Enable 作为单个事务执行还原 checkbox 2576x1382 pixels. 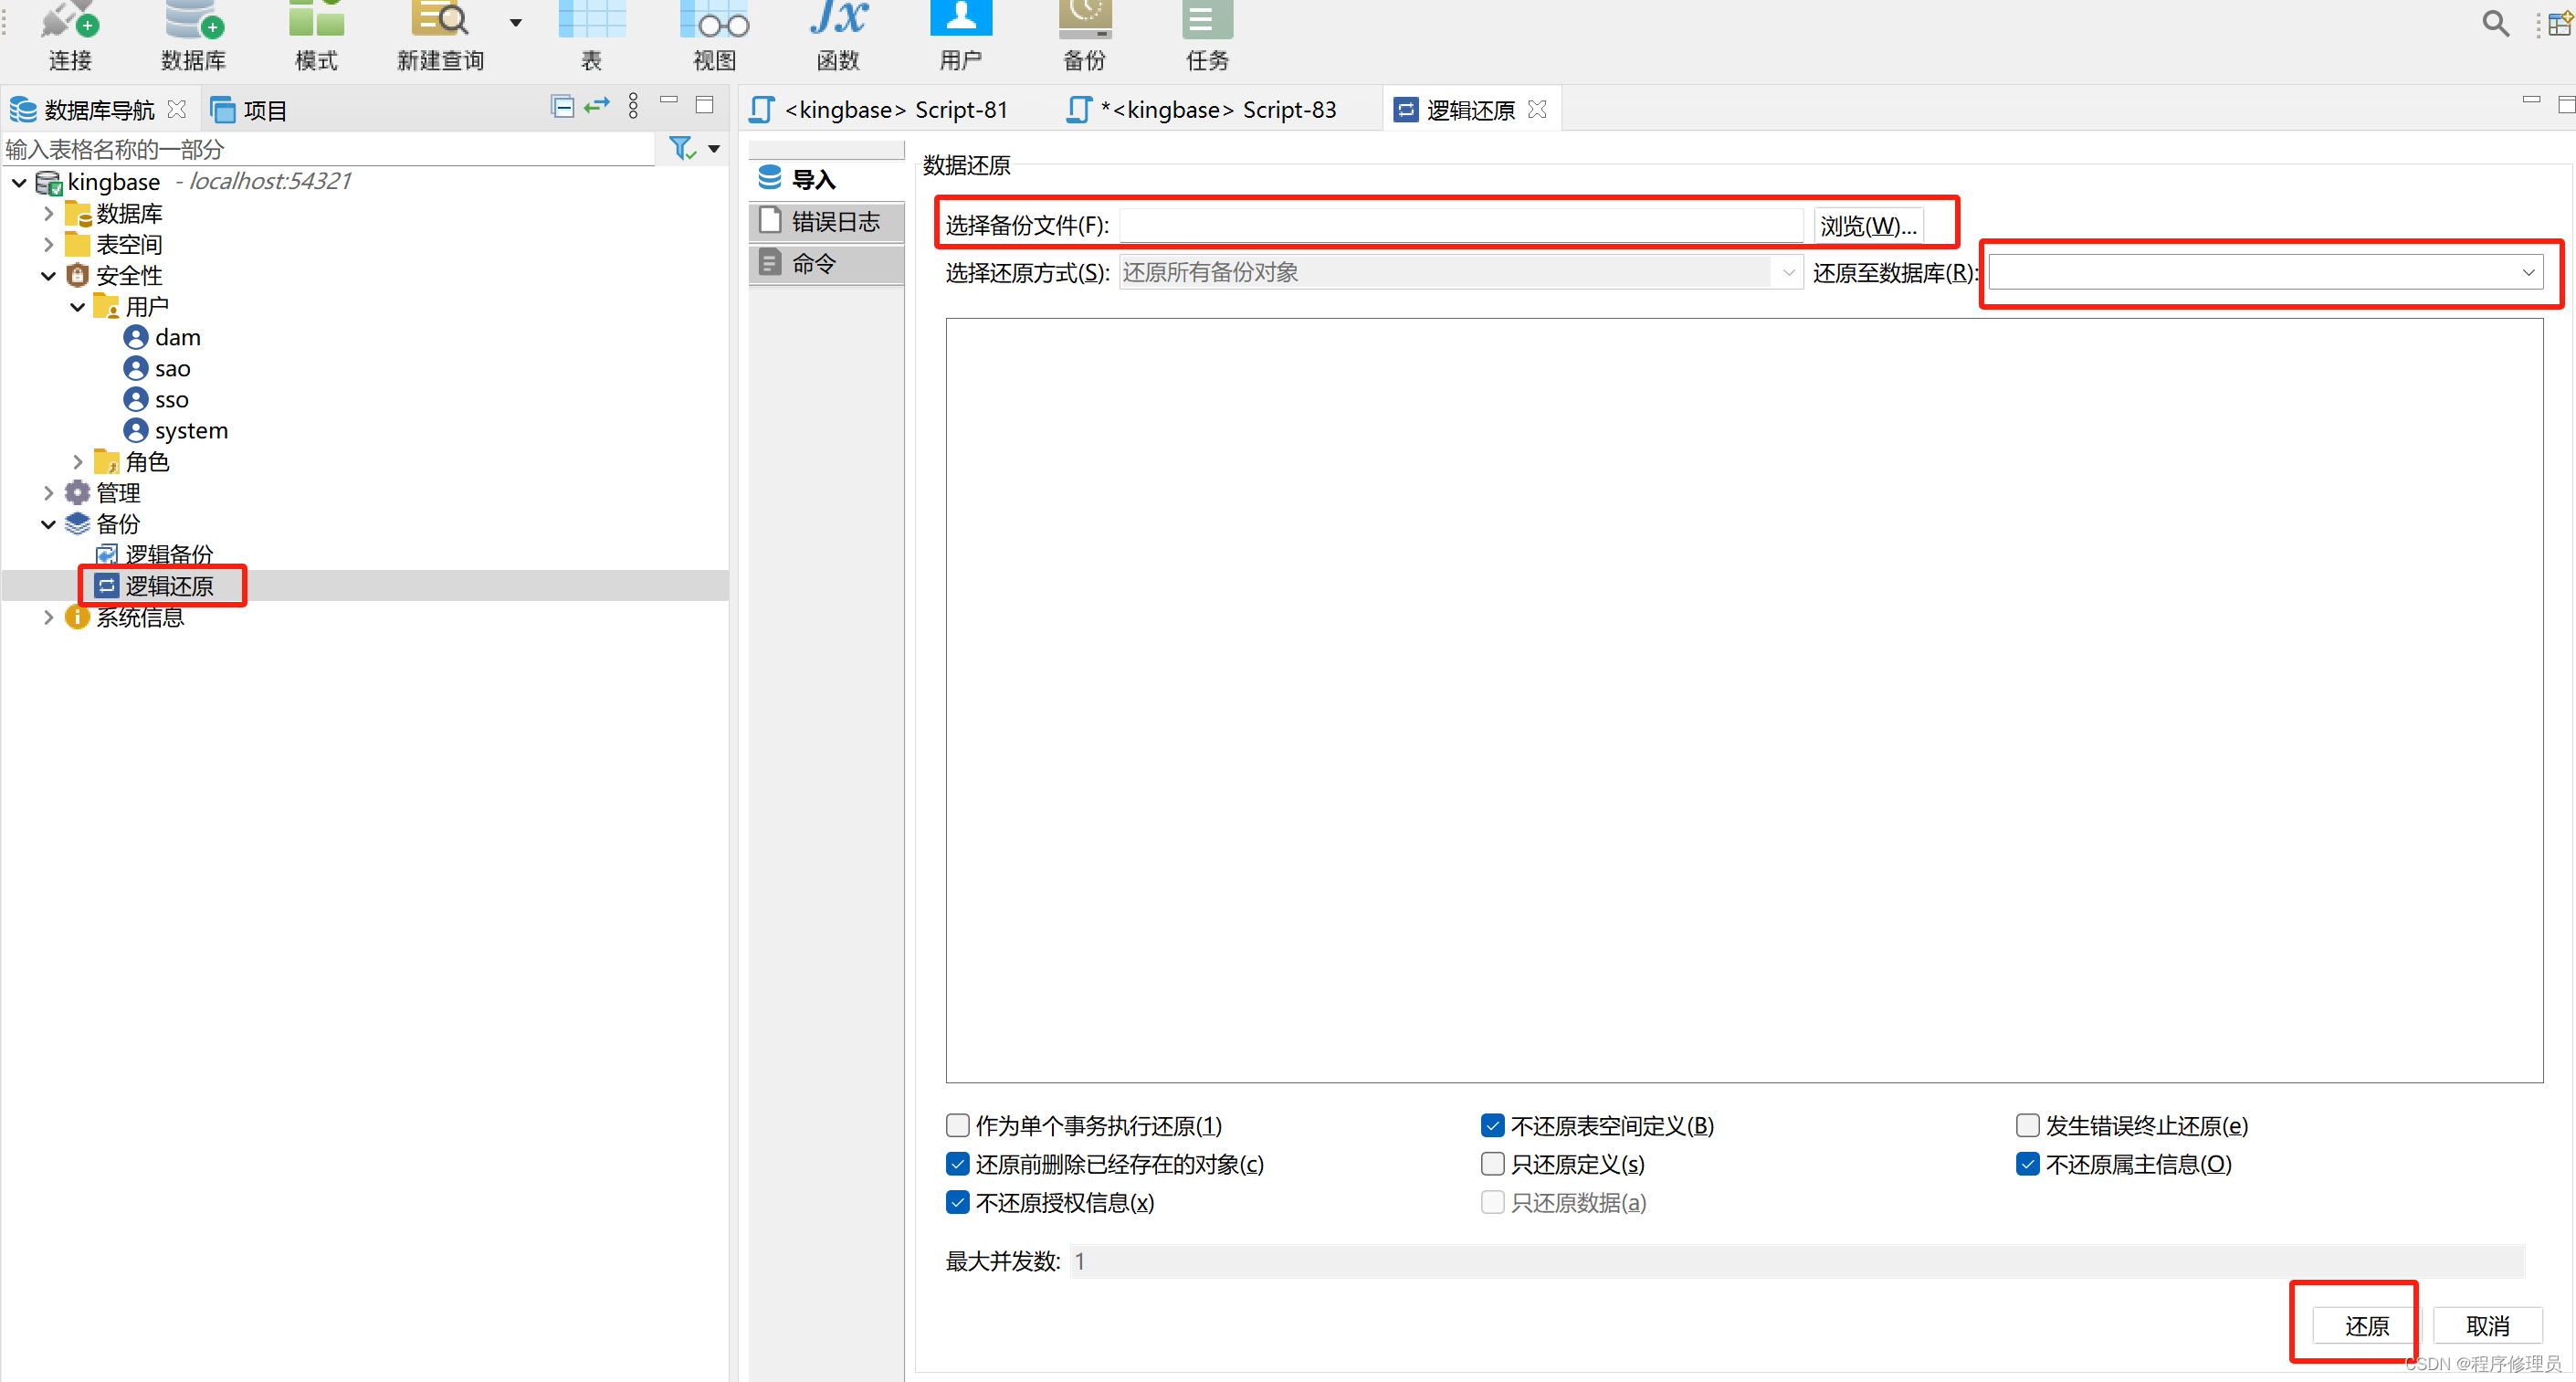coord(957,1125)
